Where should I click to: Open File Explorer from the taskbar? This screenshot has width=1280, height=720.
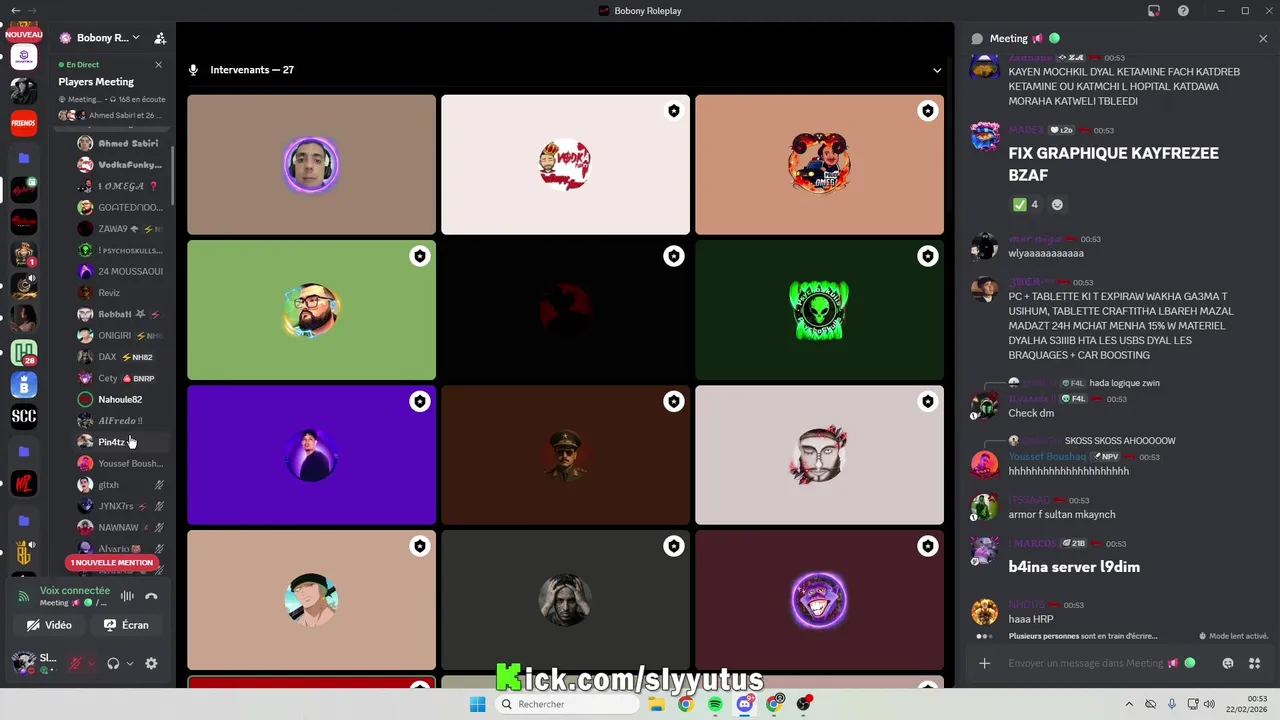click(656, 704)
